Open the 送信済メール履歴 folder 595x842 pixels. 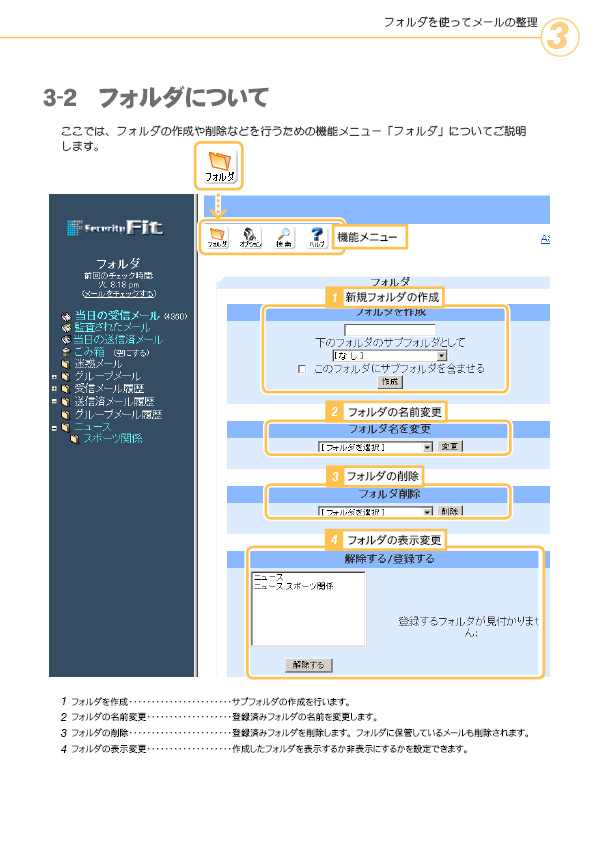point(114,401)
